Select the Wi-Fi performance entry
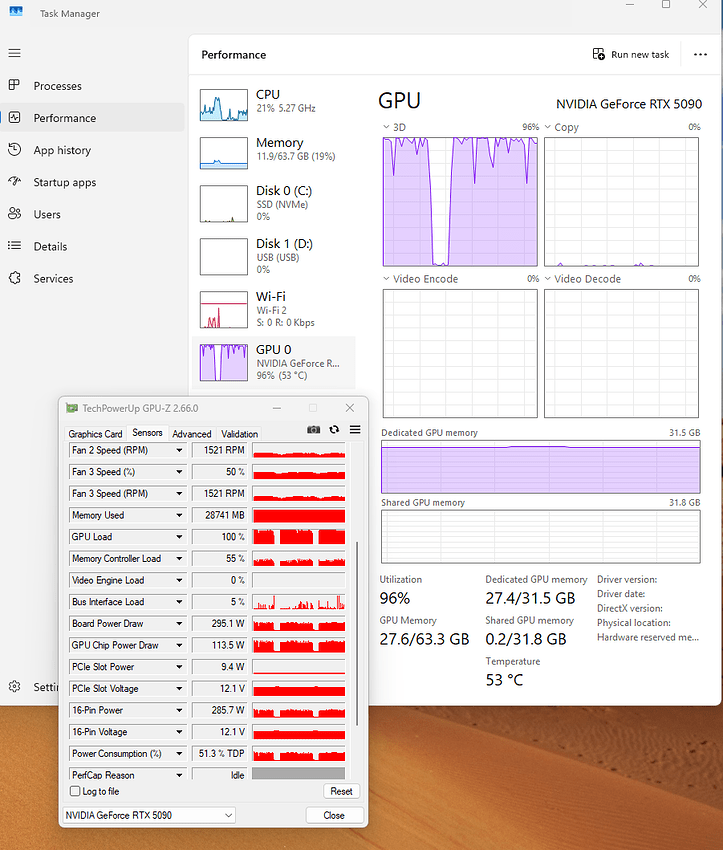723x850 pixels. pos(273,310)
